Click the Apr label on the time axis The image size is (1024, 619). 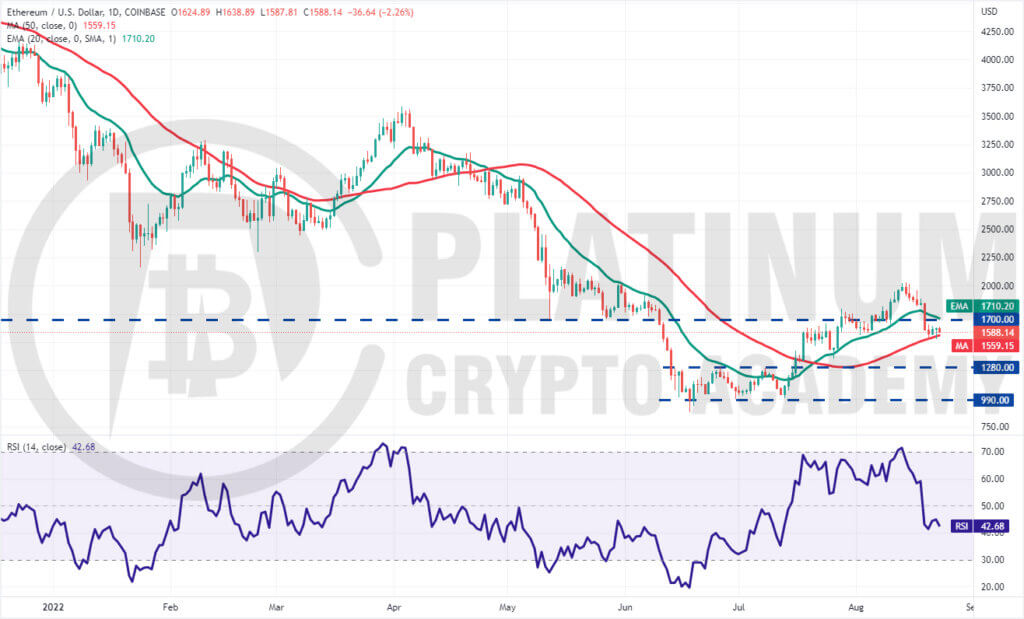coord(394,607)
